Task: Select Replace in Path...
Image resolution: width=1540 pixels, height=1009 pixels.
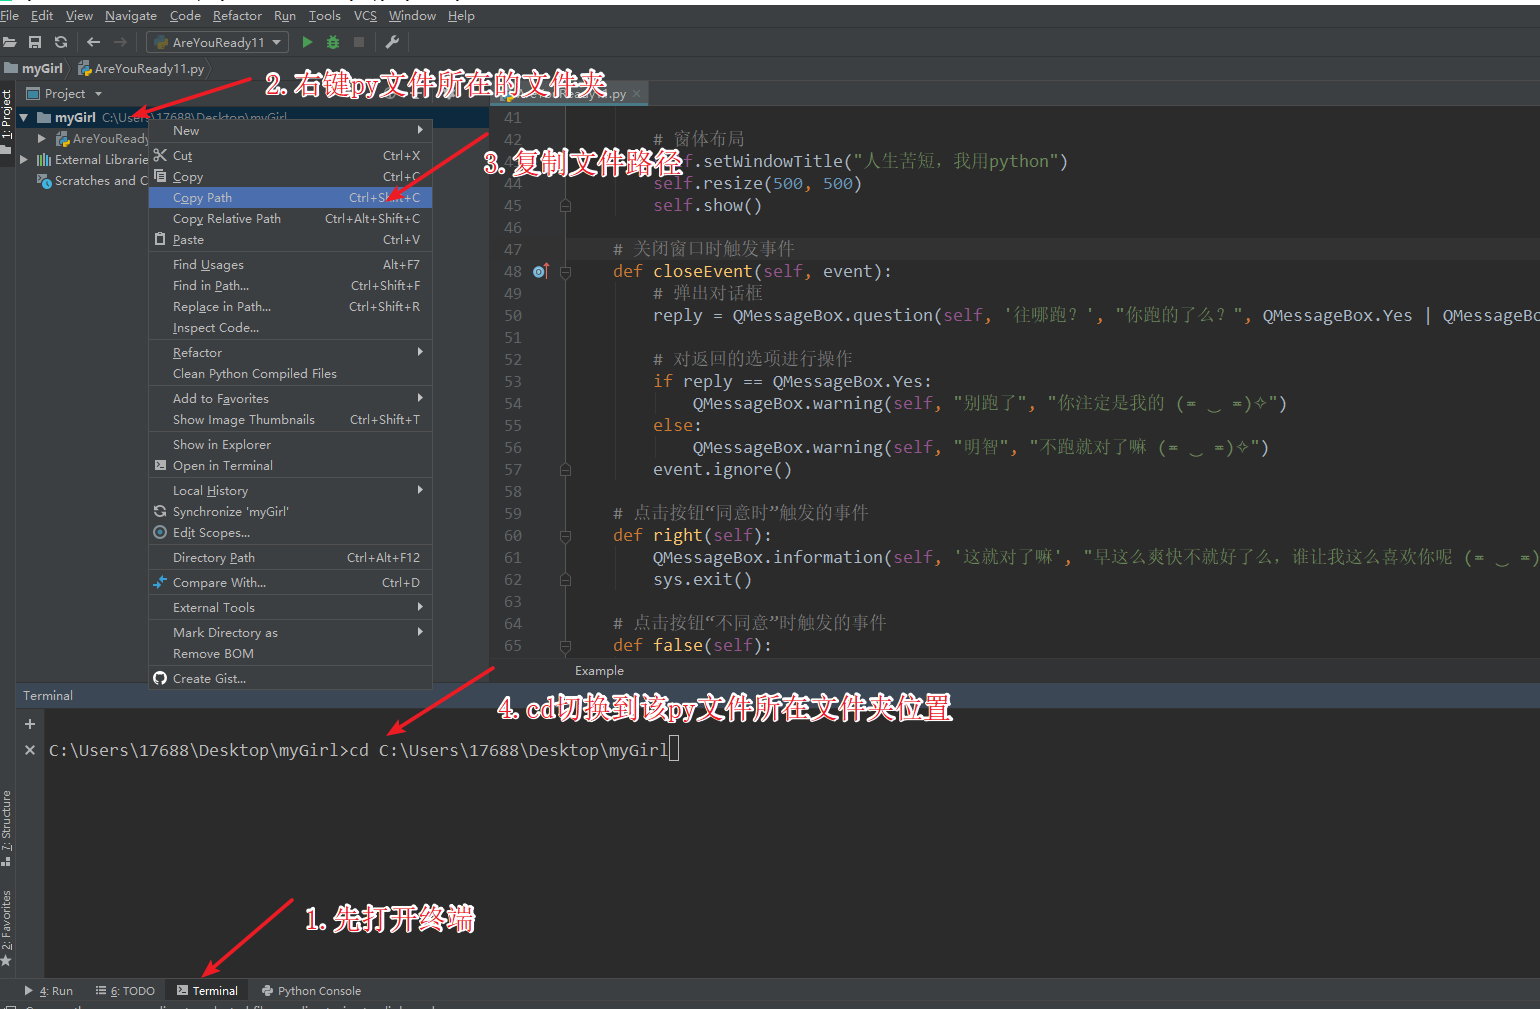Action: tap(290, 306)
